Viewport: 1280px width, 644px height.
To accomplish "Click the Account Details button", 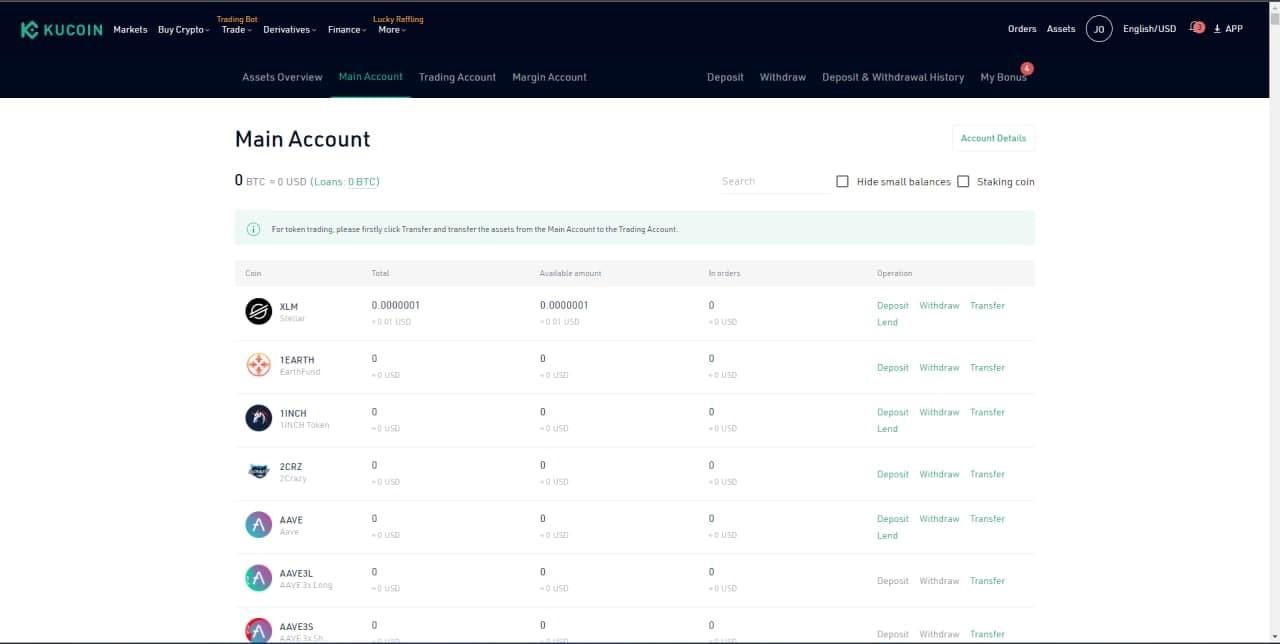I will (x=993, y=138).
